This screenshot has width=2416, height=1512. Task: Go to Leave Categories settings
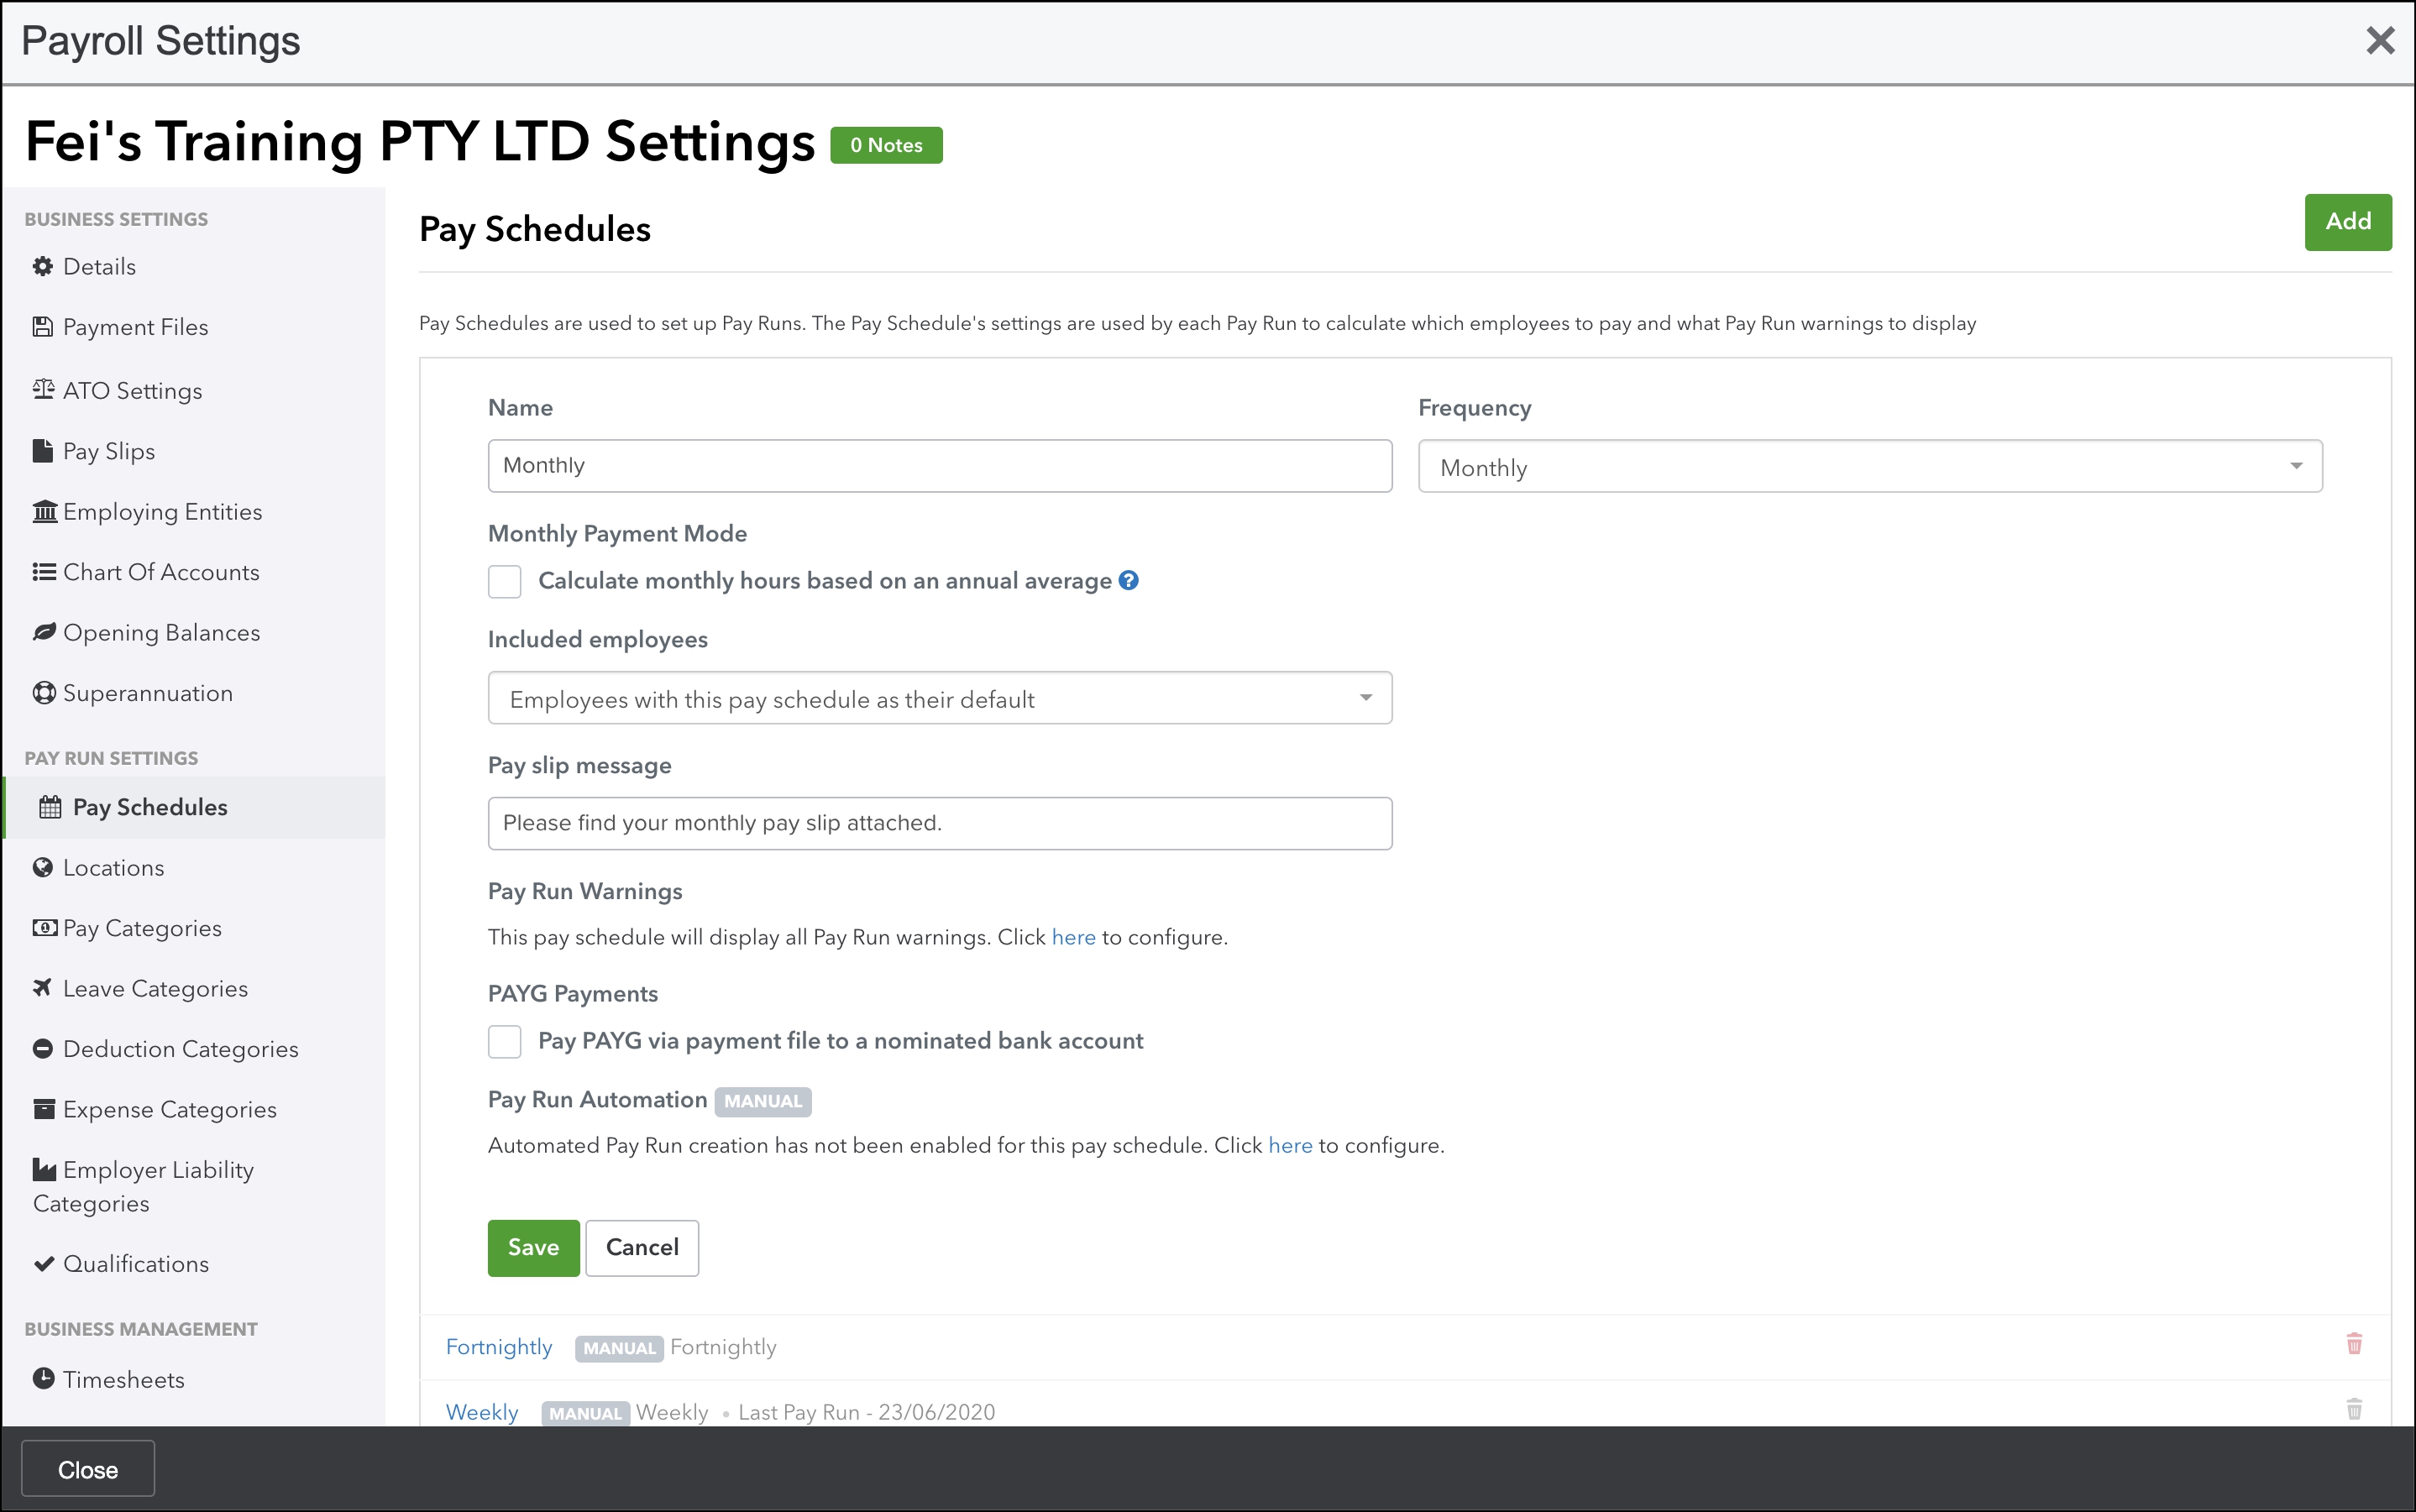155,988
